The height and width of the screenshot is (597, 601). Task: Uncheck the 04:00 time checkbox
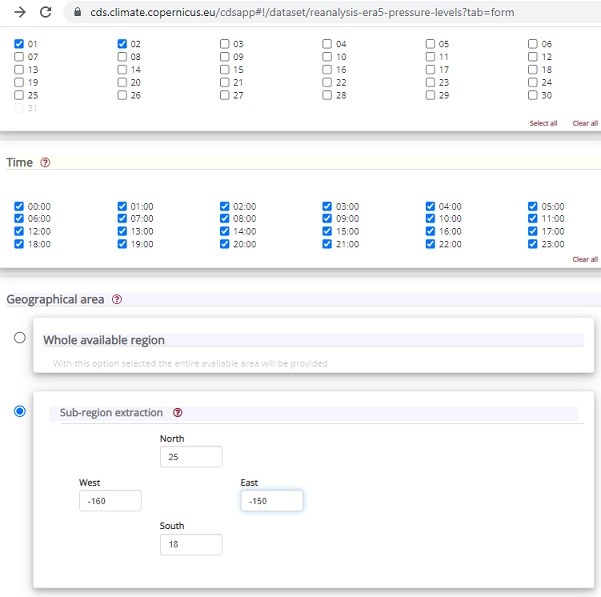pos(430,207)
